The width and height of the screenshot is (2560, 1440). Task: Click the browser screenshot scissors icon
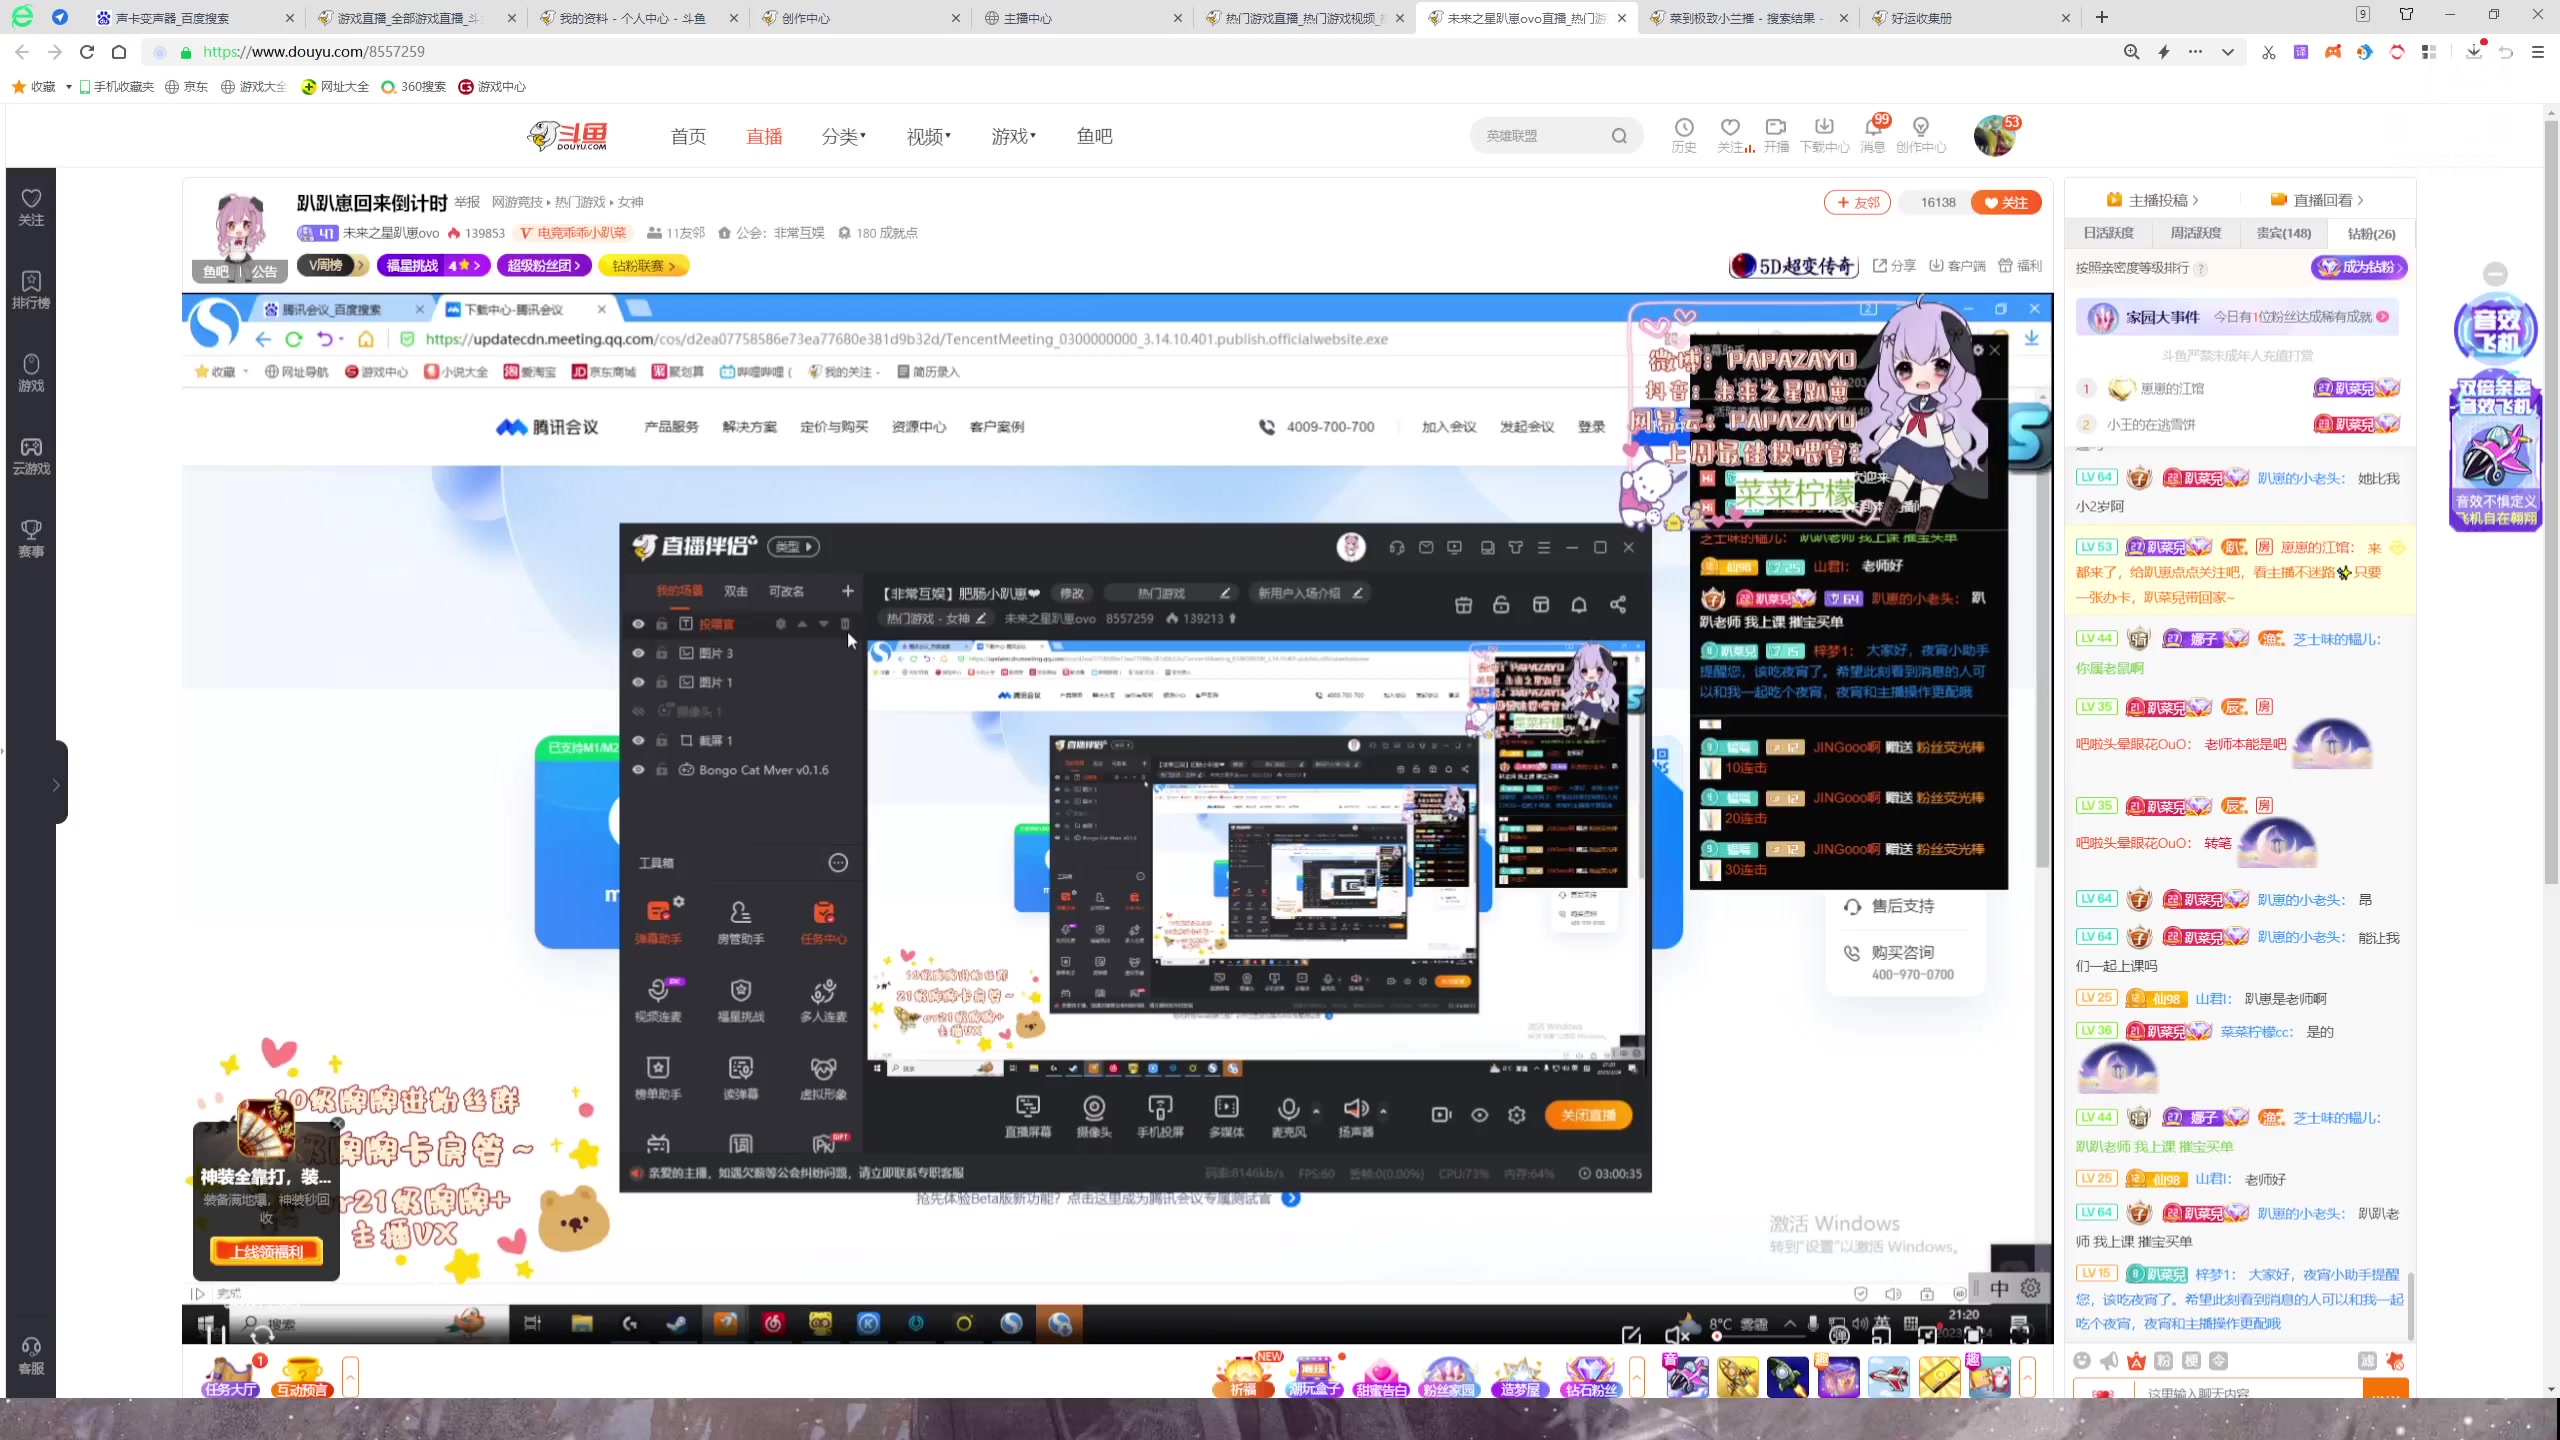click(x=2269, y=52)
